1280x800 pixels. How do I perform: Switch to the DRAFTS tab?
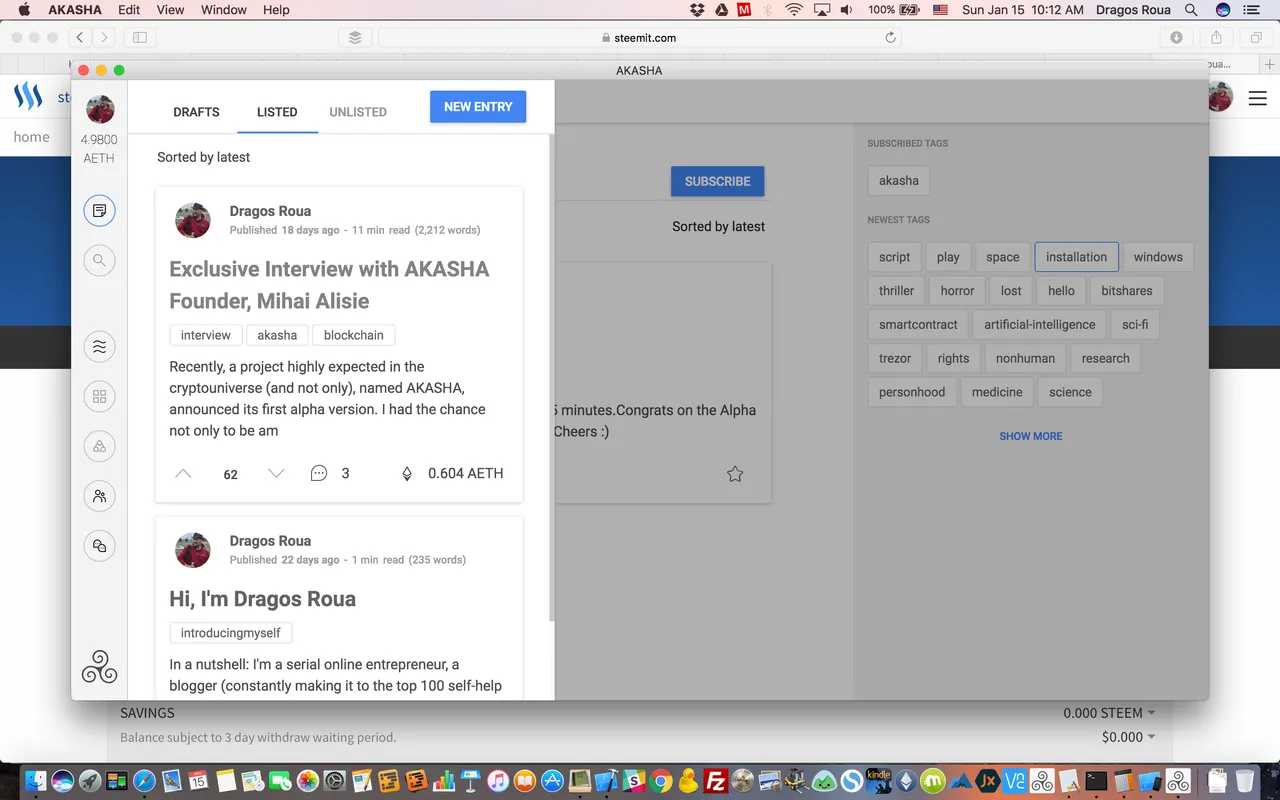[x=196, y=112]
